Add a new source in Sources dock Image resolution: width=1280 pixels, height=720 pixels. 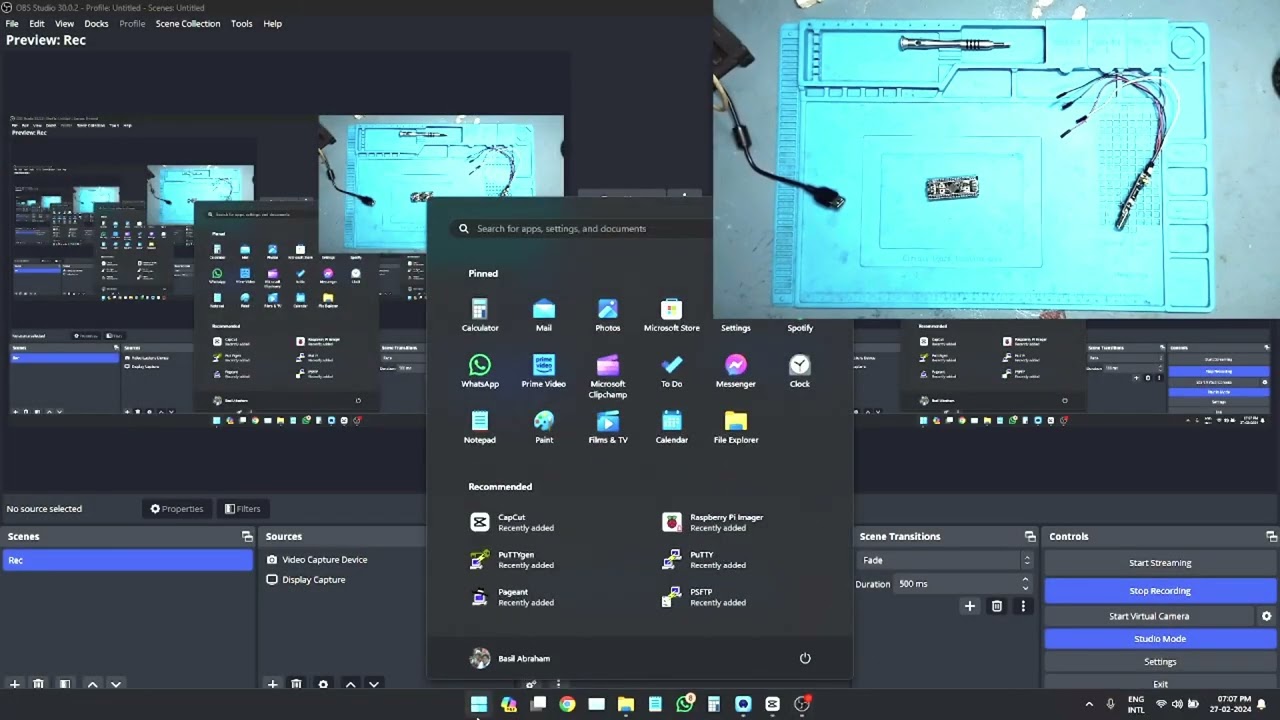[x=272, y=685]
